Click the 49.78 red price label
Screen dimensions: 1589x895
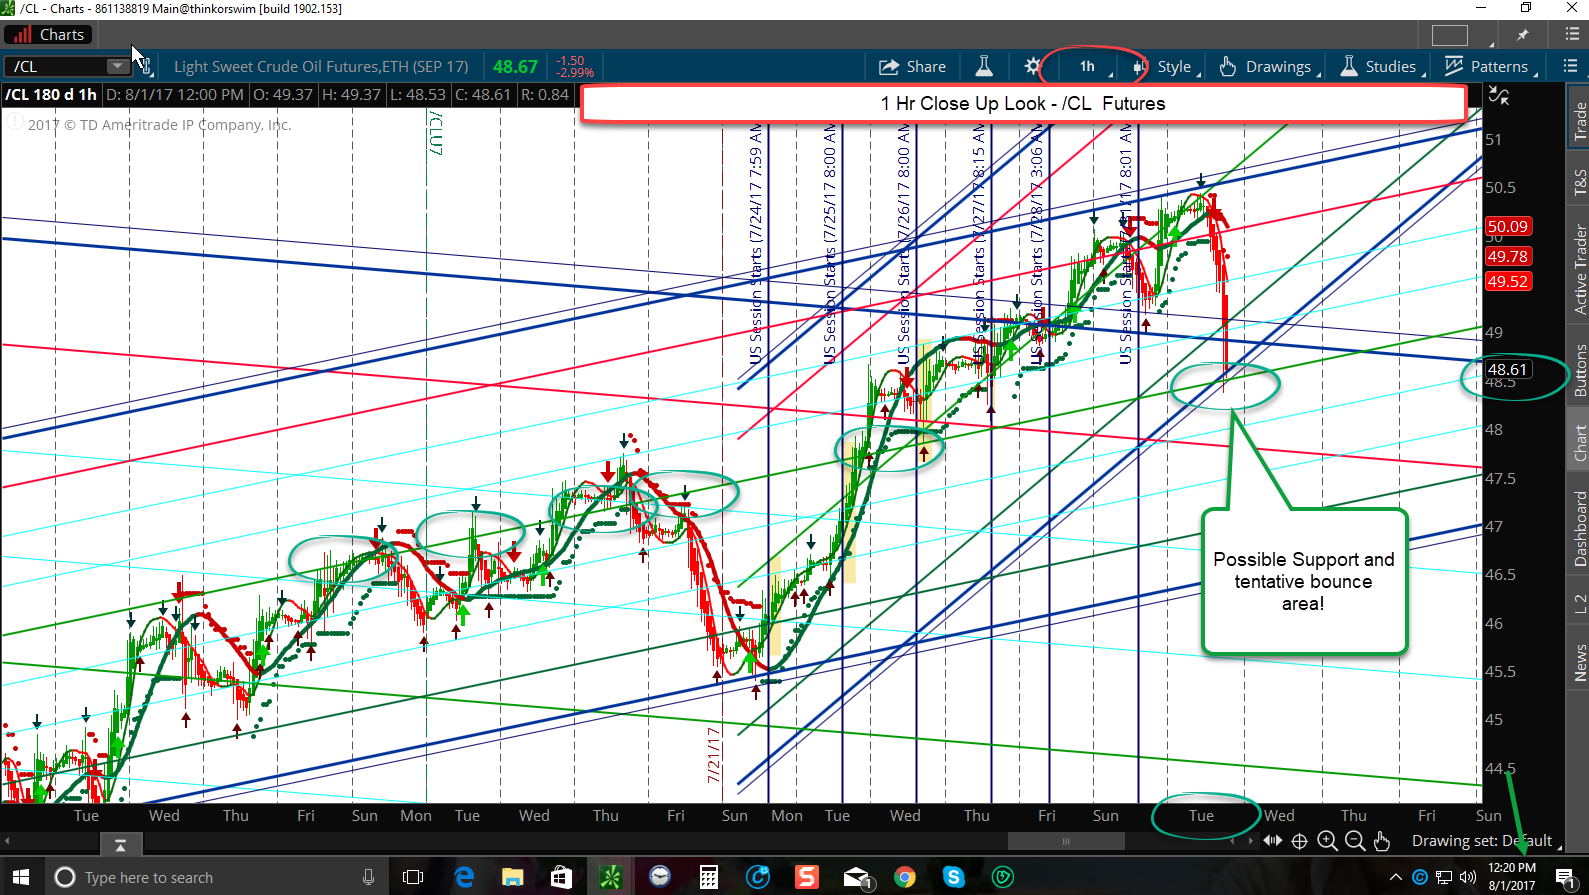point(1507,257)
